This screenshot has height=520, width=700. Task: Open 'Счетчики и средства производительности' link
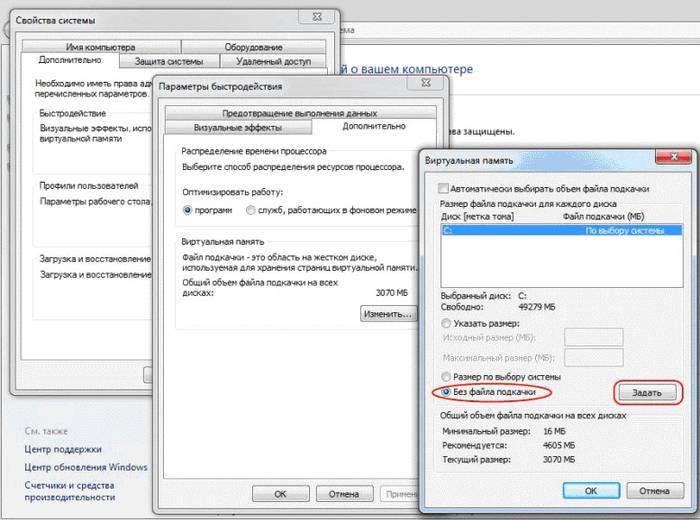(70, 490)
